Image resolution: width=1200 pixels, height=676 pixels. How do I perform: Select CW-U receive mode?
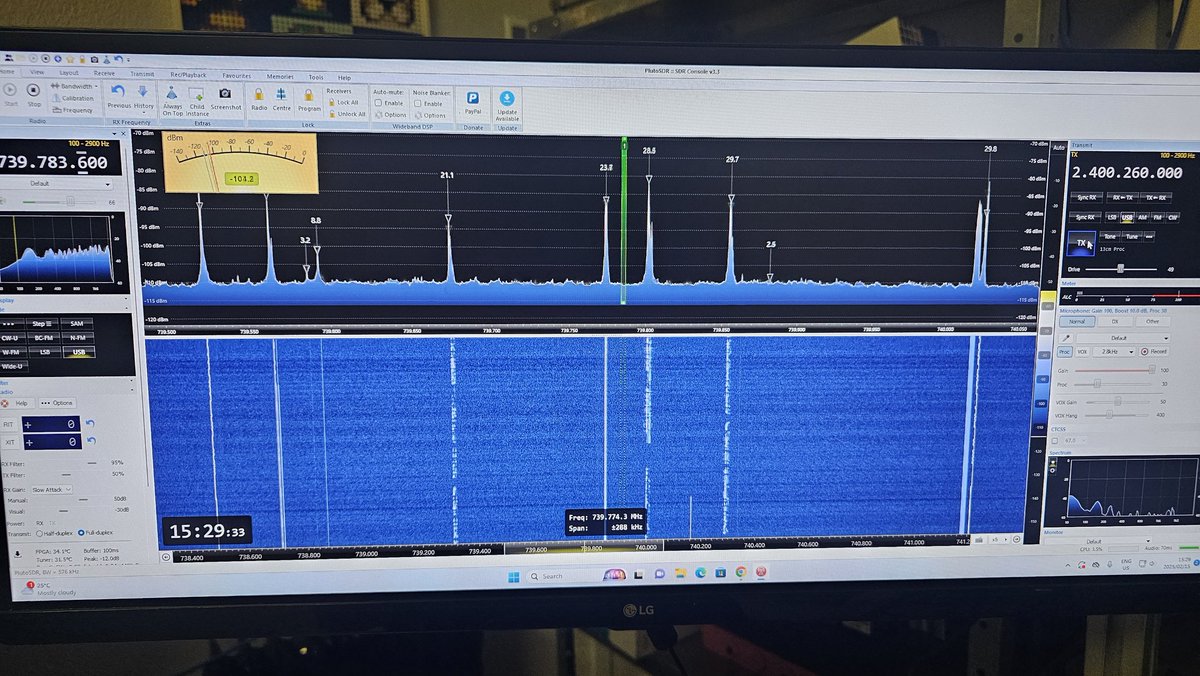pyautogui.click(x=10, y=338)
